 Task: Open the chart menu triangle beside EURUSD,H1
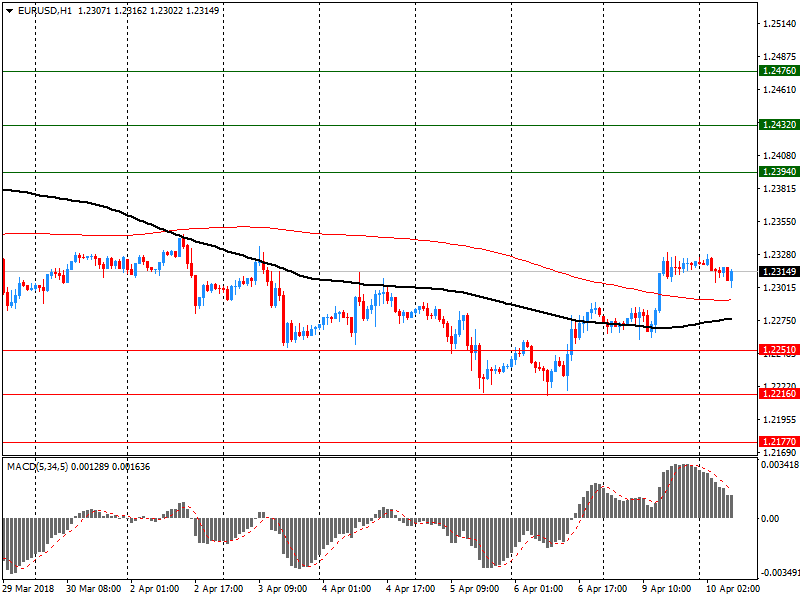coord(9,11)
